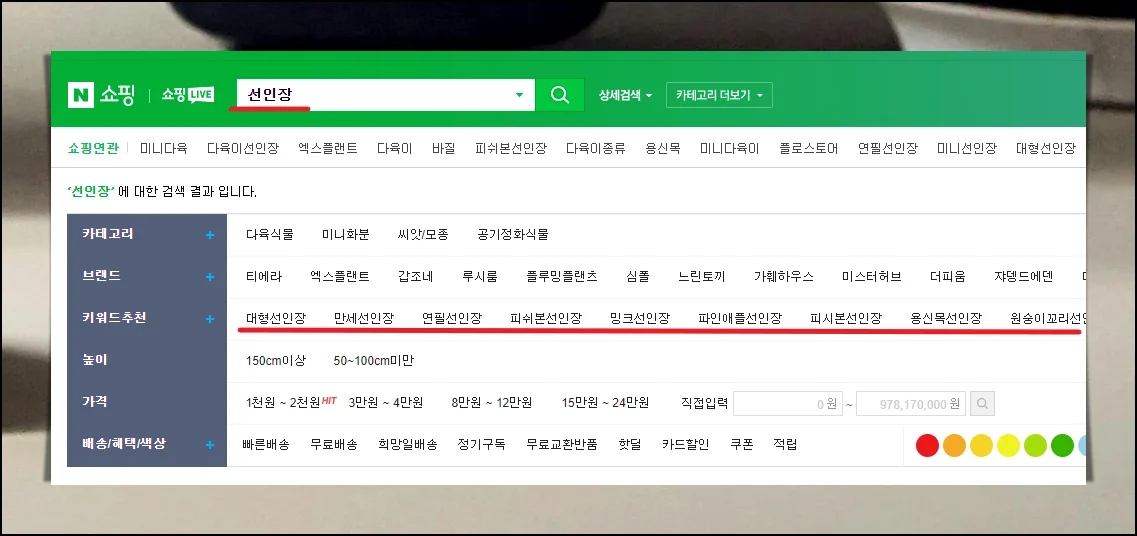
Task: Click related keyword 플로스토어
Action: [809, 149]
